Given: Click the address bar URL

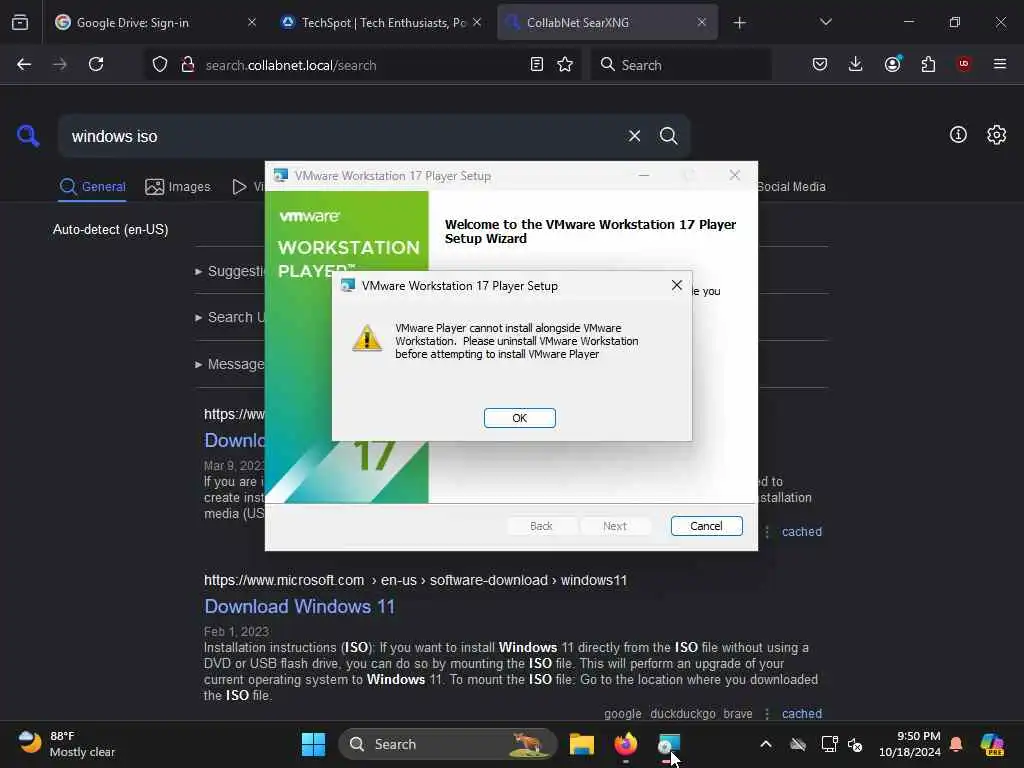Looking at the screenshot, I should [x=291, y=65].
